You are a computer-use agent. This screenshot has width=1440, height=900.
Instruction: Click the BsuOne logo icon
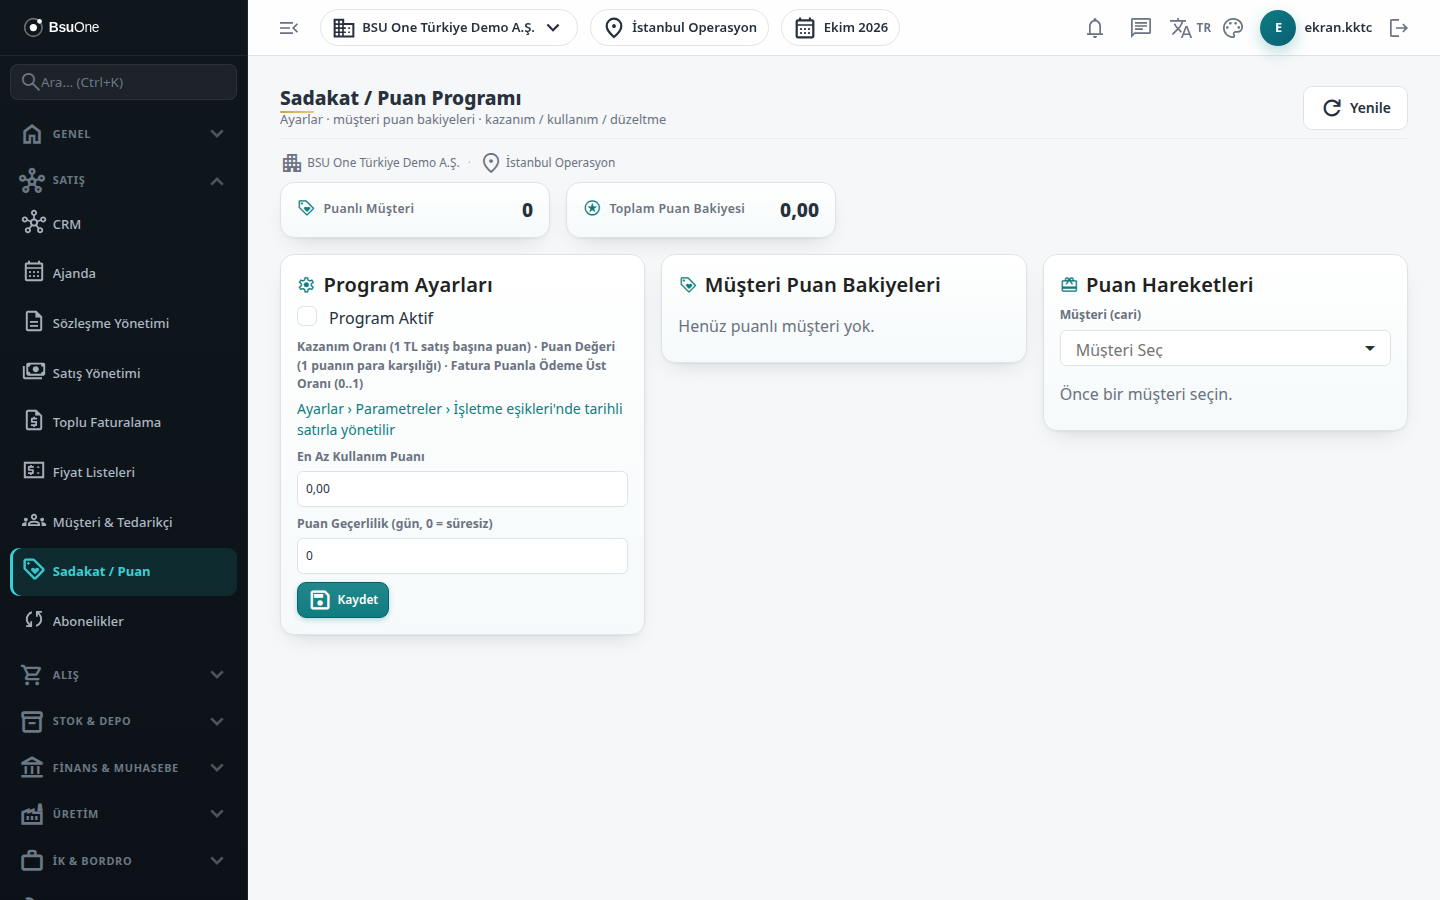(x=33, y=27)
